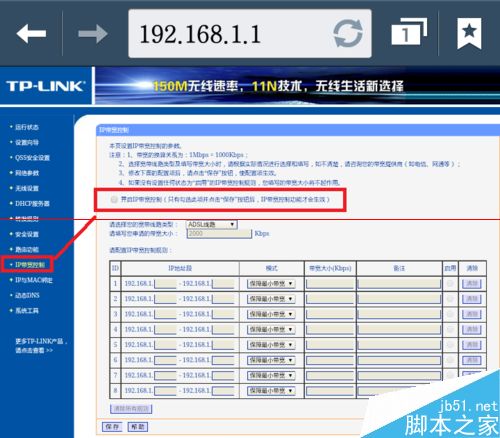
Task: Open the mode dropdown in rule row 2
Action: coord(271,299)
